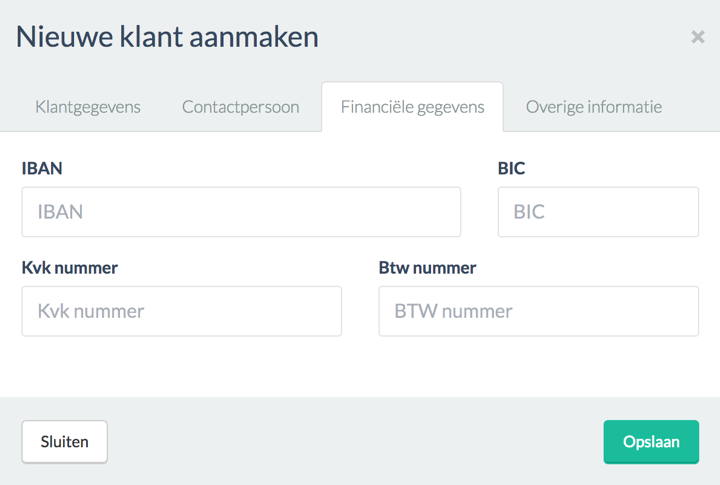This screenshot has height=485, width=720.
Task: Open the Contactpersoon tab
Action: click(240, 107)
